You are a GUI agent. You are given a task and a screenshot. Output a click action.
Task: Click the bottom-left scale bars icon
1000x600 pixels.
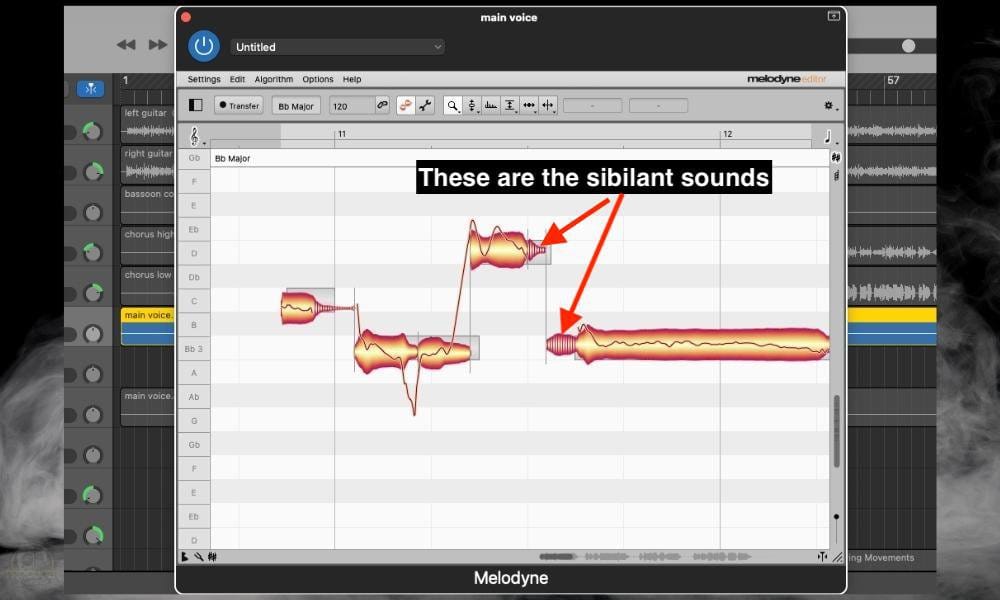[212, 557]
